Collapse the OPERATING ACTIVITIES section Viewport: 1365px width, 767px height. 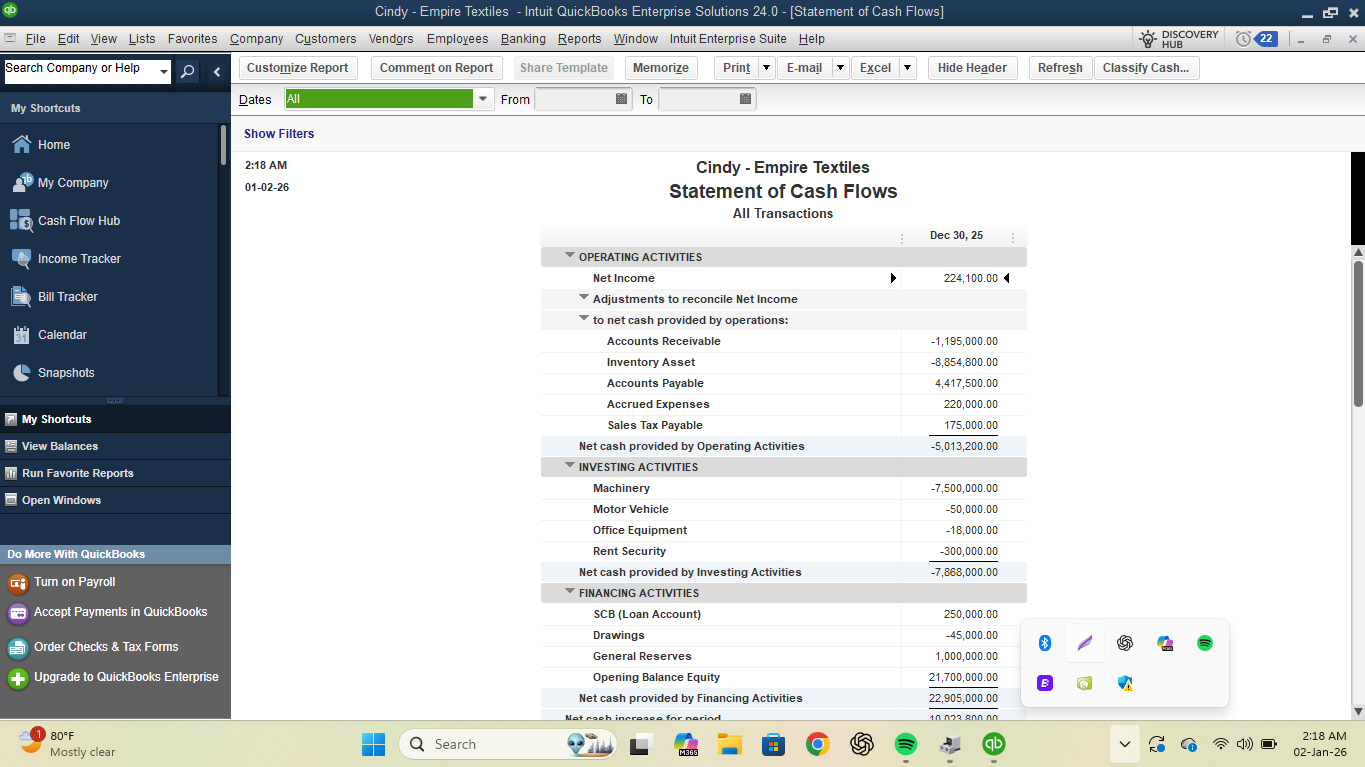pyautogui.click(x=570, y=256)
